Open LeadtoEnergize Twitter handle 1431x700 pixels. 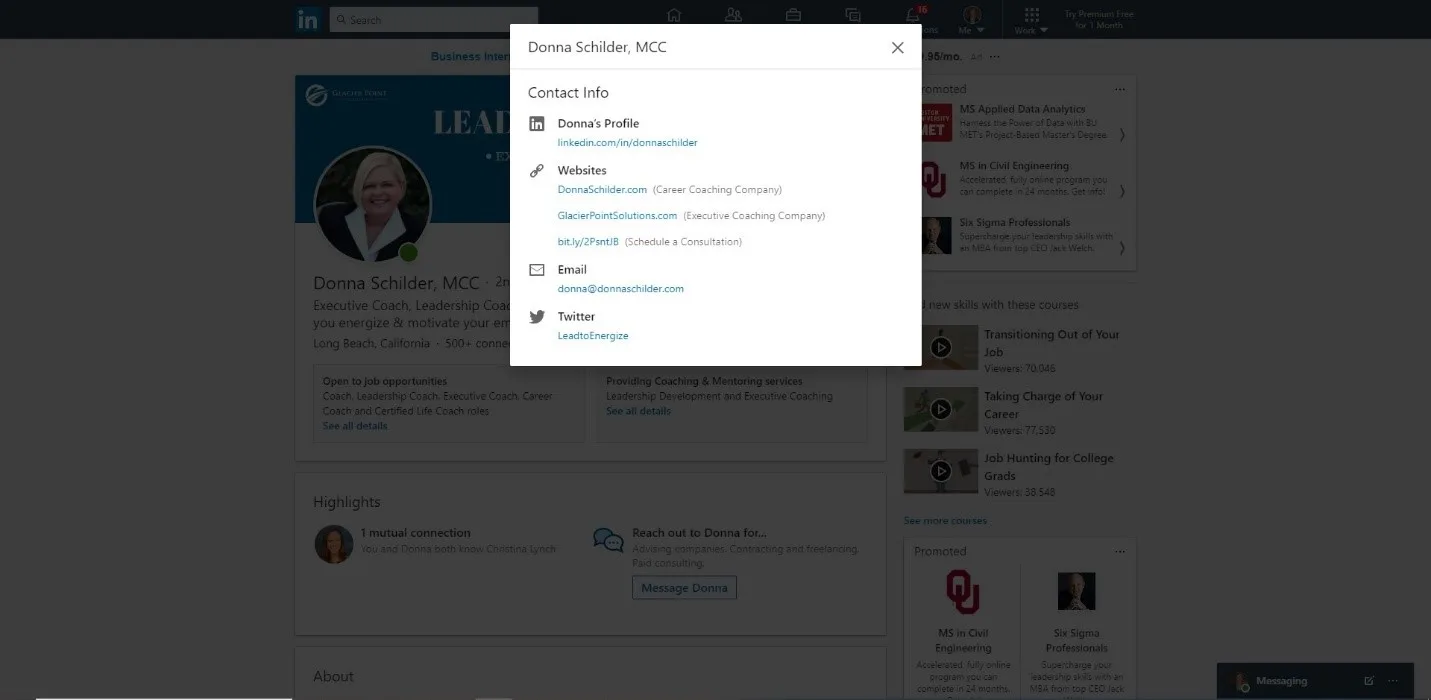pos(593,336)
